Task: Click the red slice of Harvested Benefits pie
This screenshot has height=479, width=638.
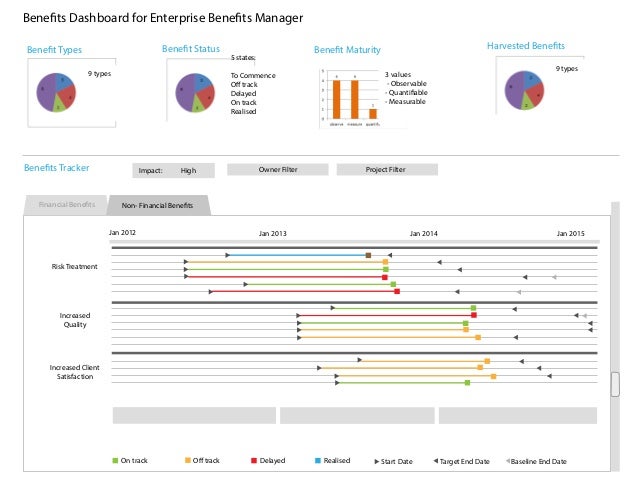Action: click(x=537, y=94)
